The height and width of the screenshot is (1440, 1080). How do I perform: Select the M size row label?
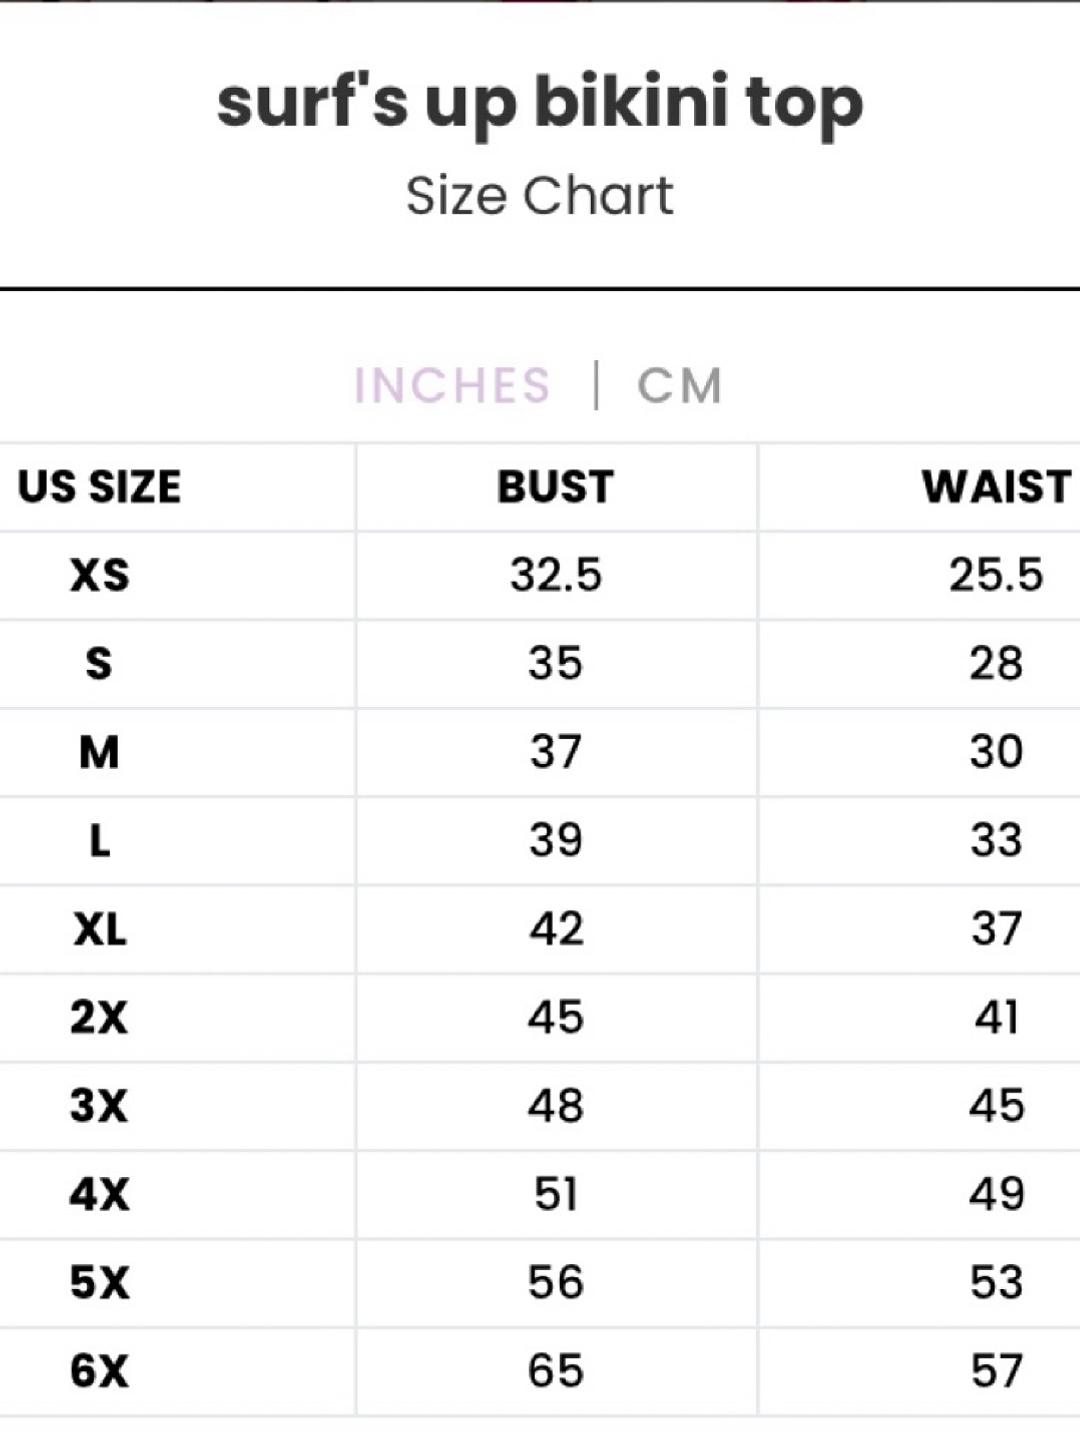click(x=99, y=752)
